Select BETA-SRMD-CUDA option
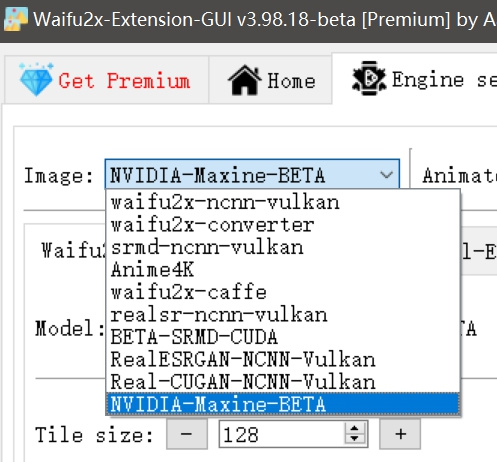The image size is (497, 462). pos(283,337)
